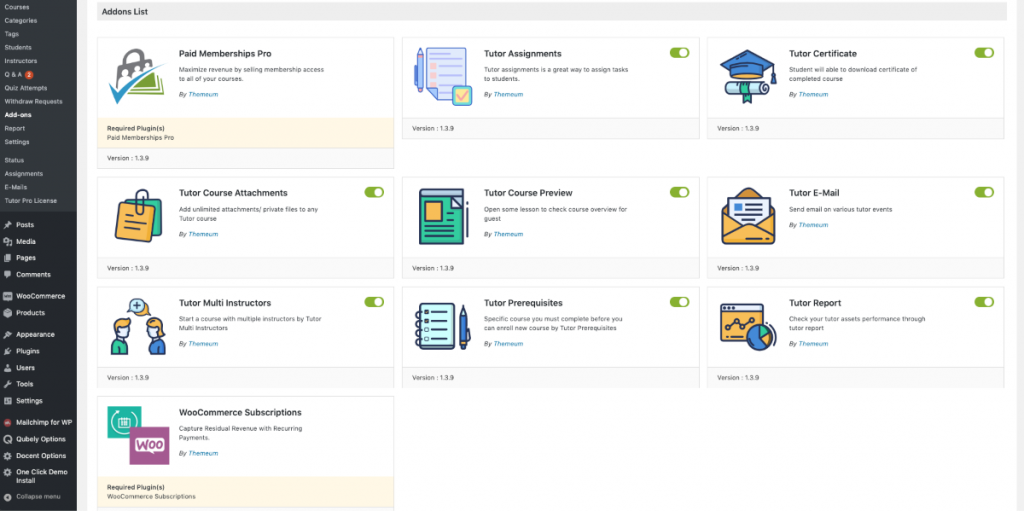This screenshot has height=511, width=1024.
Task: Click the Comments bubble icon in sidebar
Action: click(x=8, y=274)
